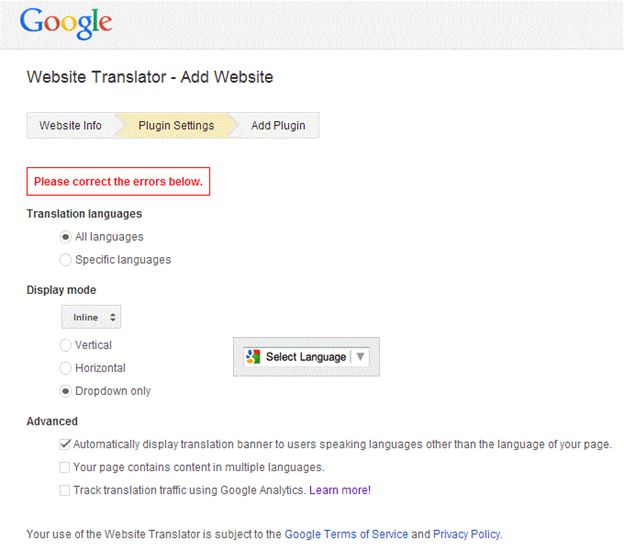Open the Inline display mode dropdown
The width and height of the screenshot is (624, 551).
[91, 317]
